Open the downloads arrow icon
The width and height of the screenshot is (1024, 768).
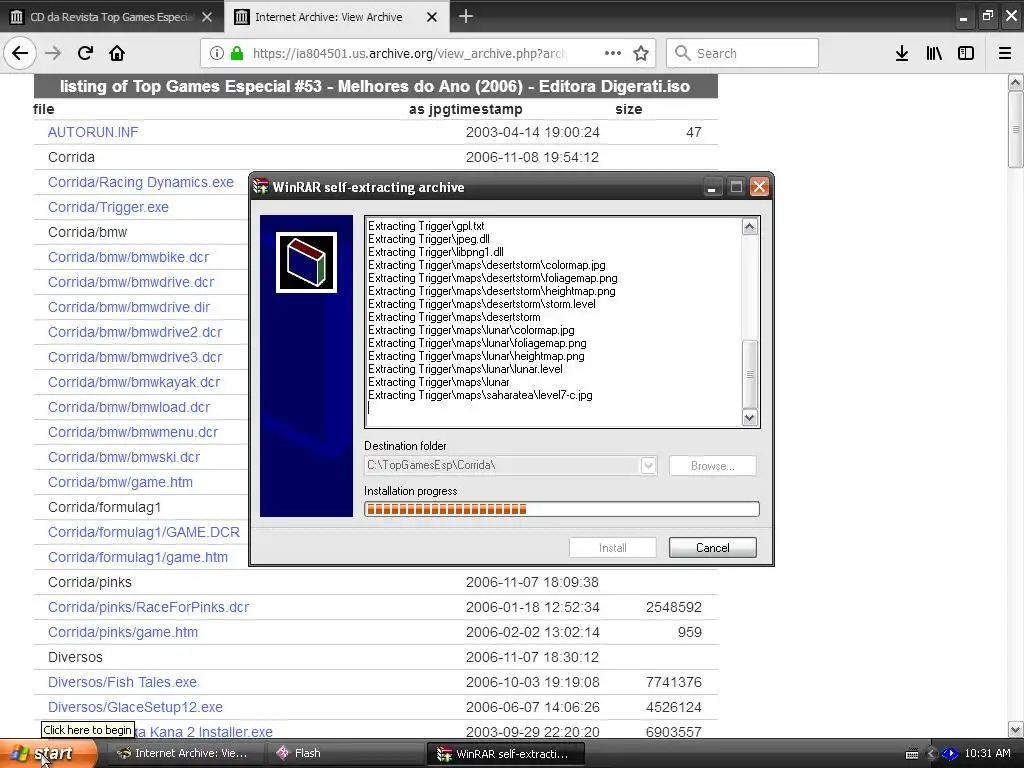click(x=902, y=53)
